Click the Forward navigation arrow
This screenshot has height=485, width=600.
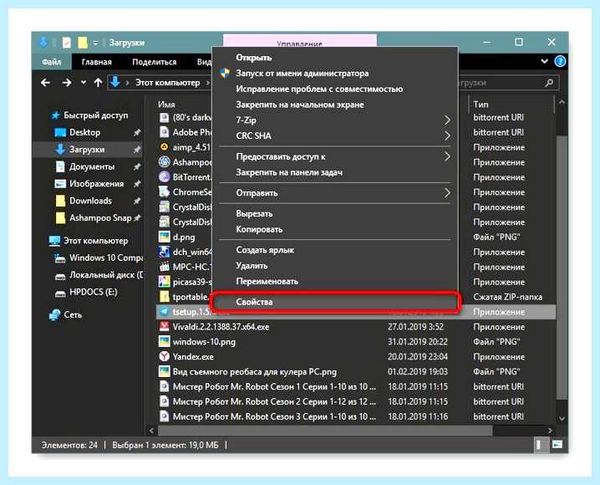[67, 82]
